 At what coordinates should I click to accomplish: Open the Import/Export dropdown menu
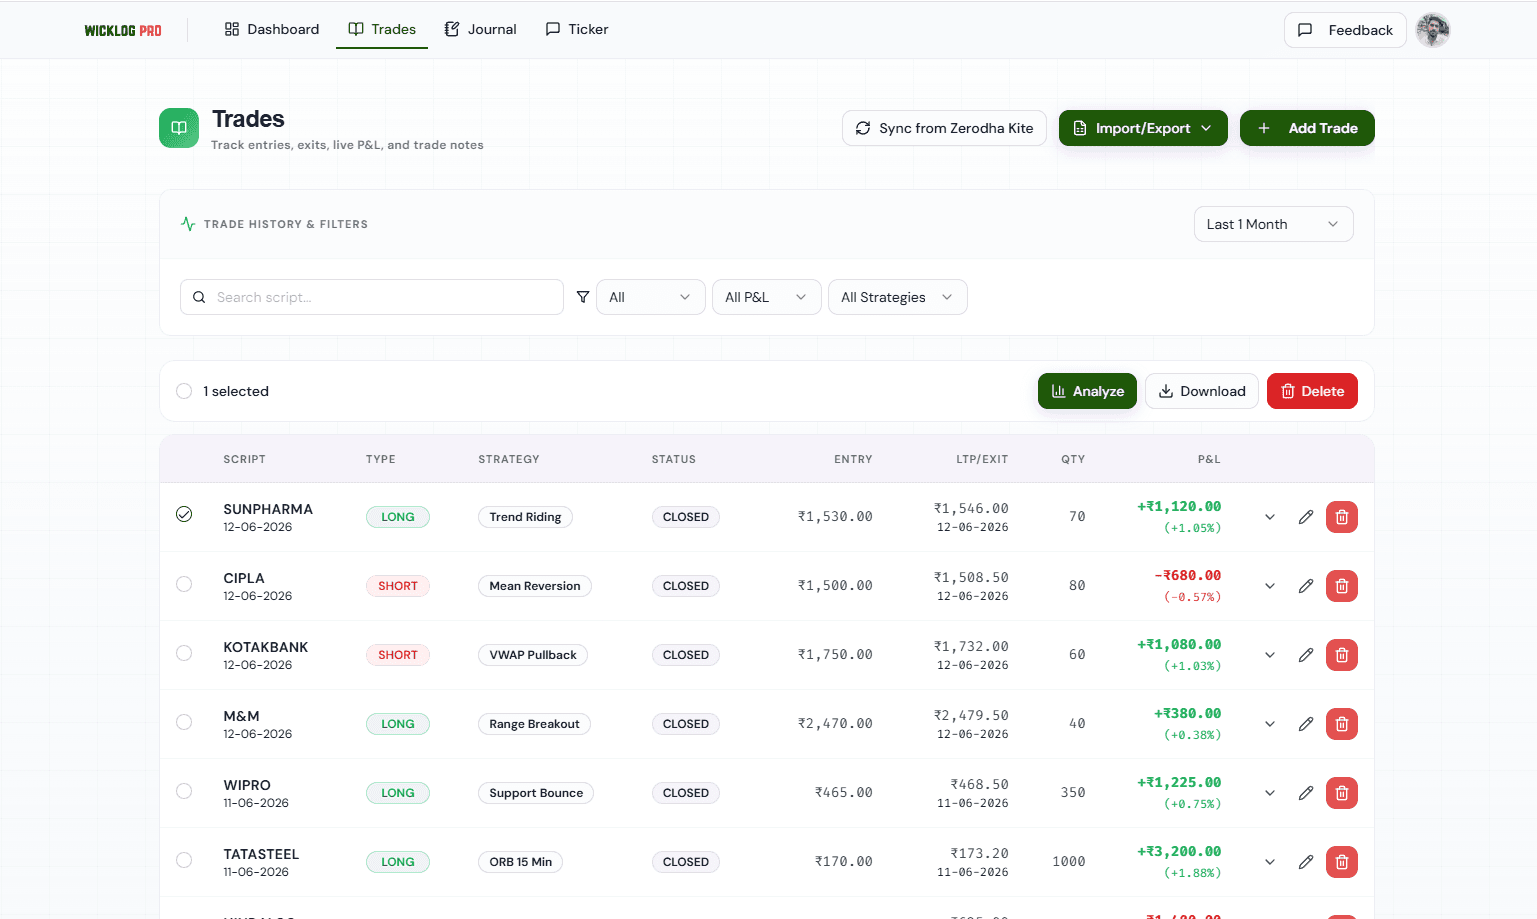tap(1143, 128)
